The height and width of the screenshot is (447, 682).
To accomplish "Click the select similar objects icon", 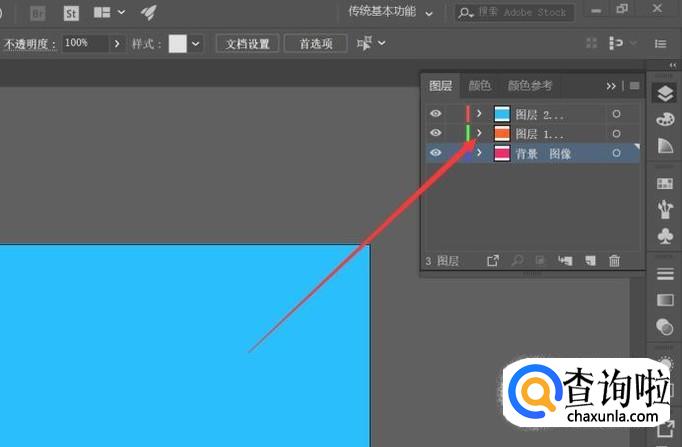I will point(616,43).
